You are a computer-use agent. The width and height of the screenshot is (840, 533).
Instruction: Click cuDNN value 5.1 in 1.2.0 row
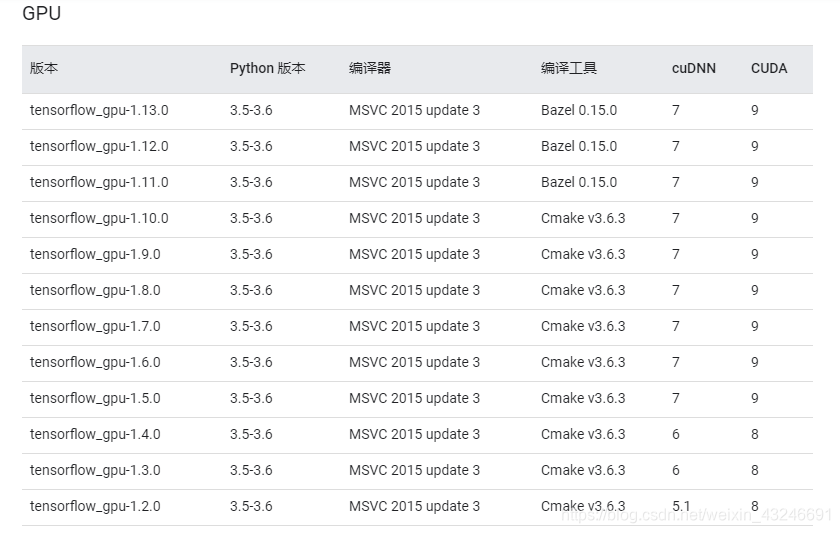pos(681,506)
